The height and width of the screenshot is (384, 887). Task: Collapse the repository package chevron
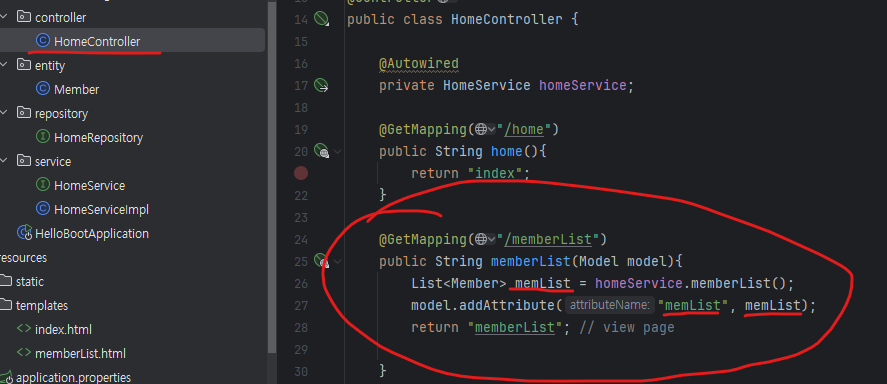[4, 114]
